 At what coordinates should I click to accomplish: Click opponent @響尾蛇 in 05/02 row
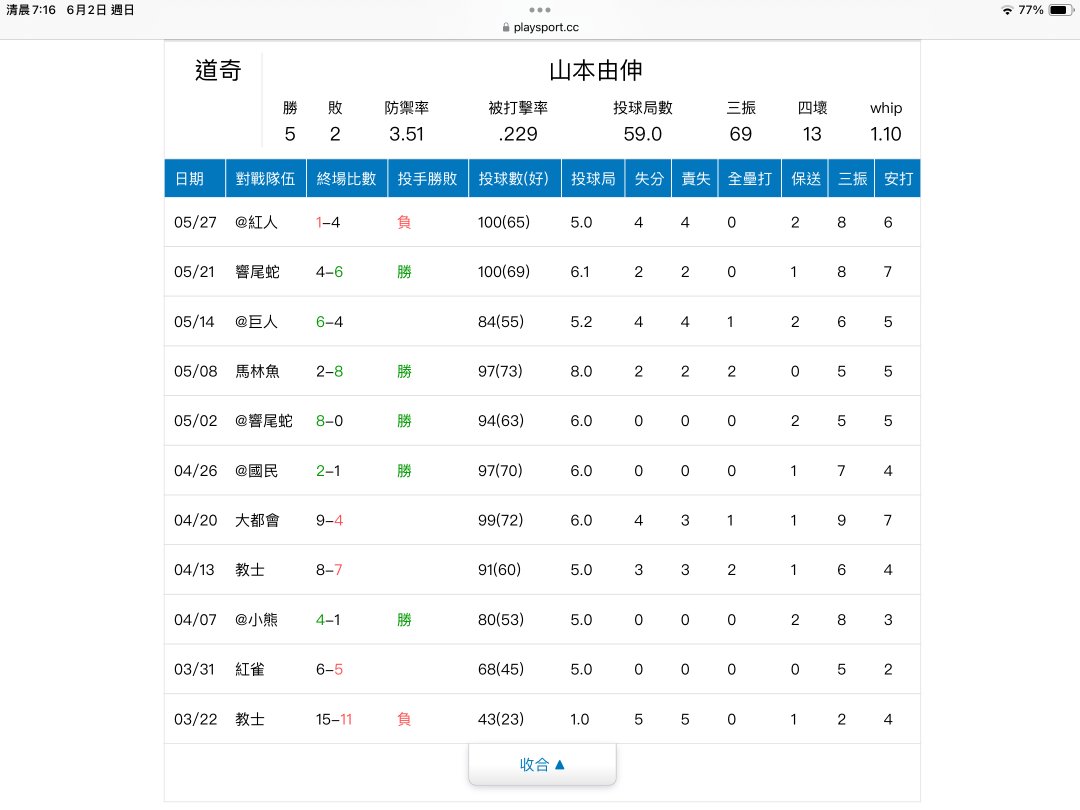pyautogui.click(x=264, y=421)
